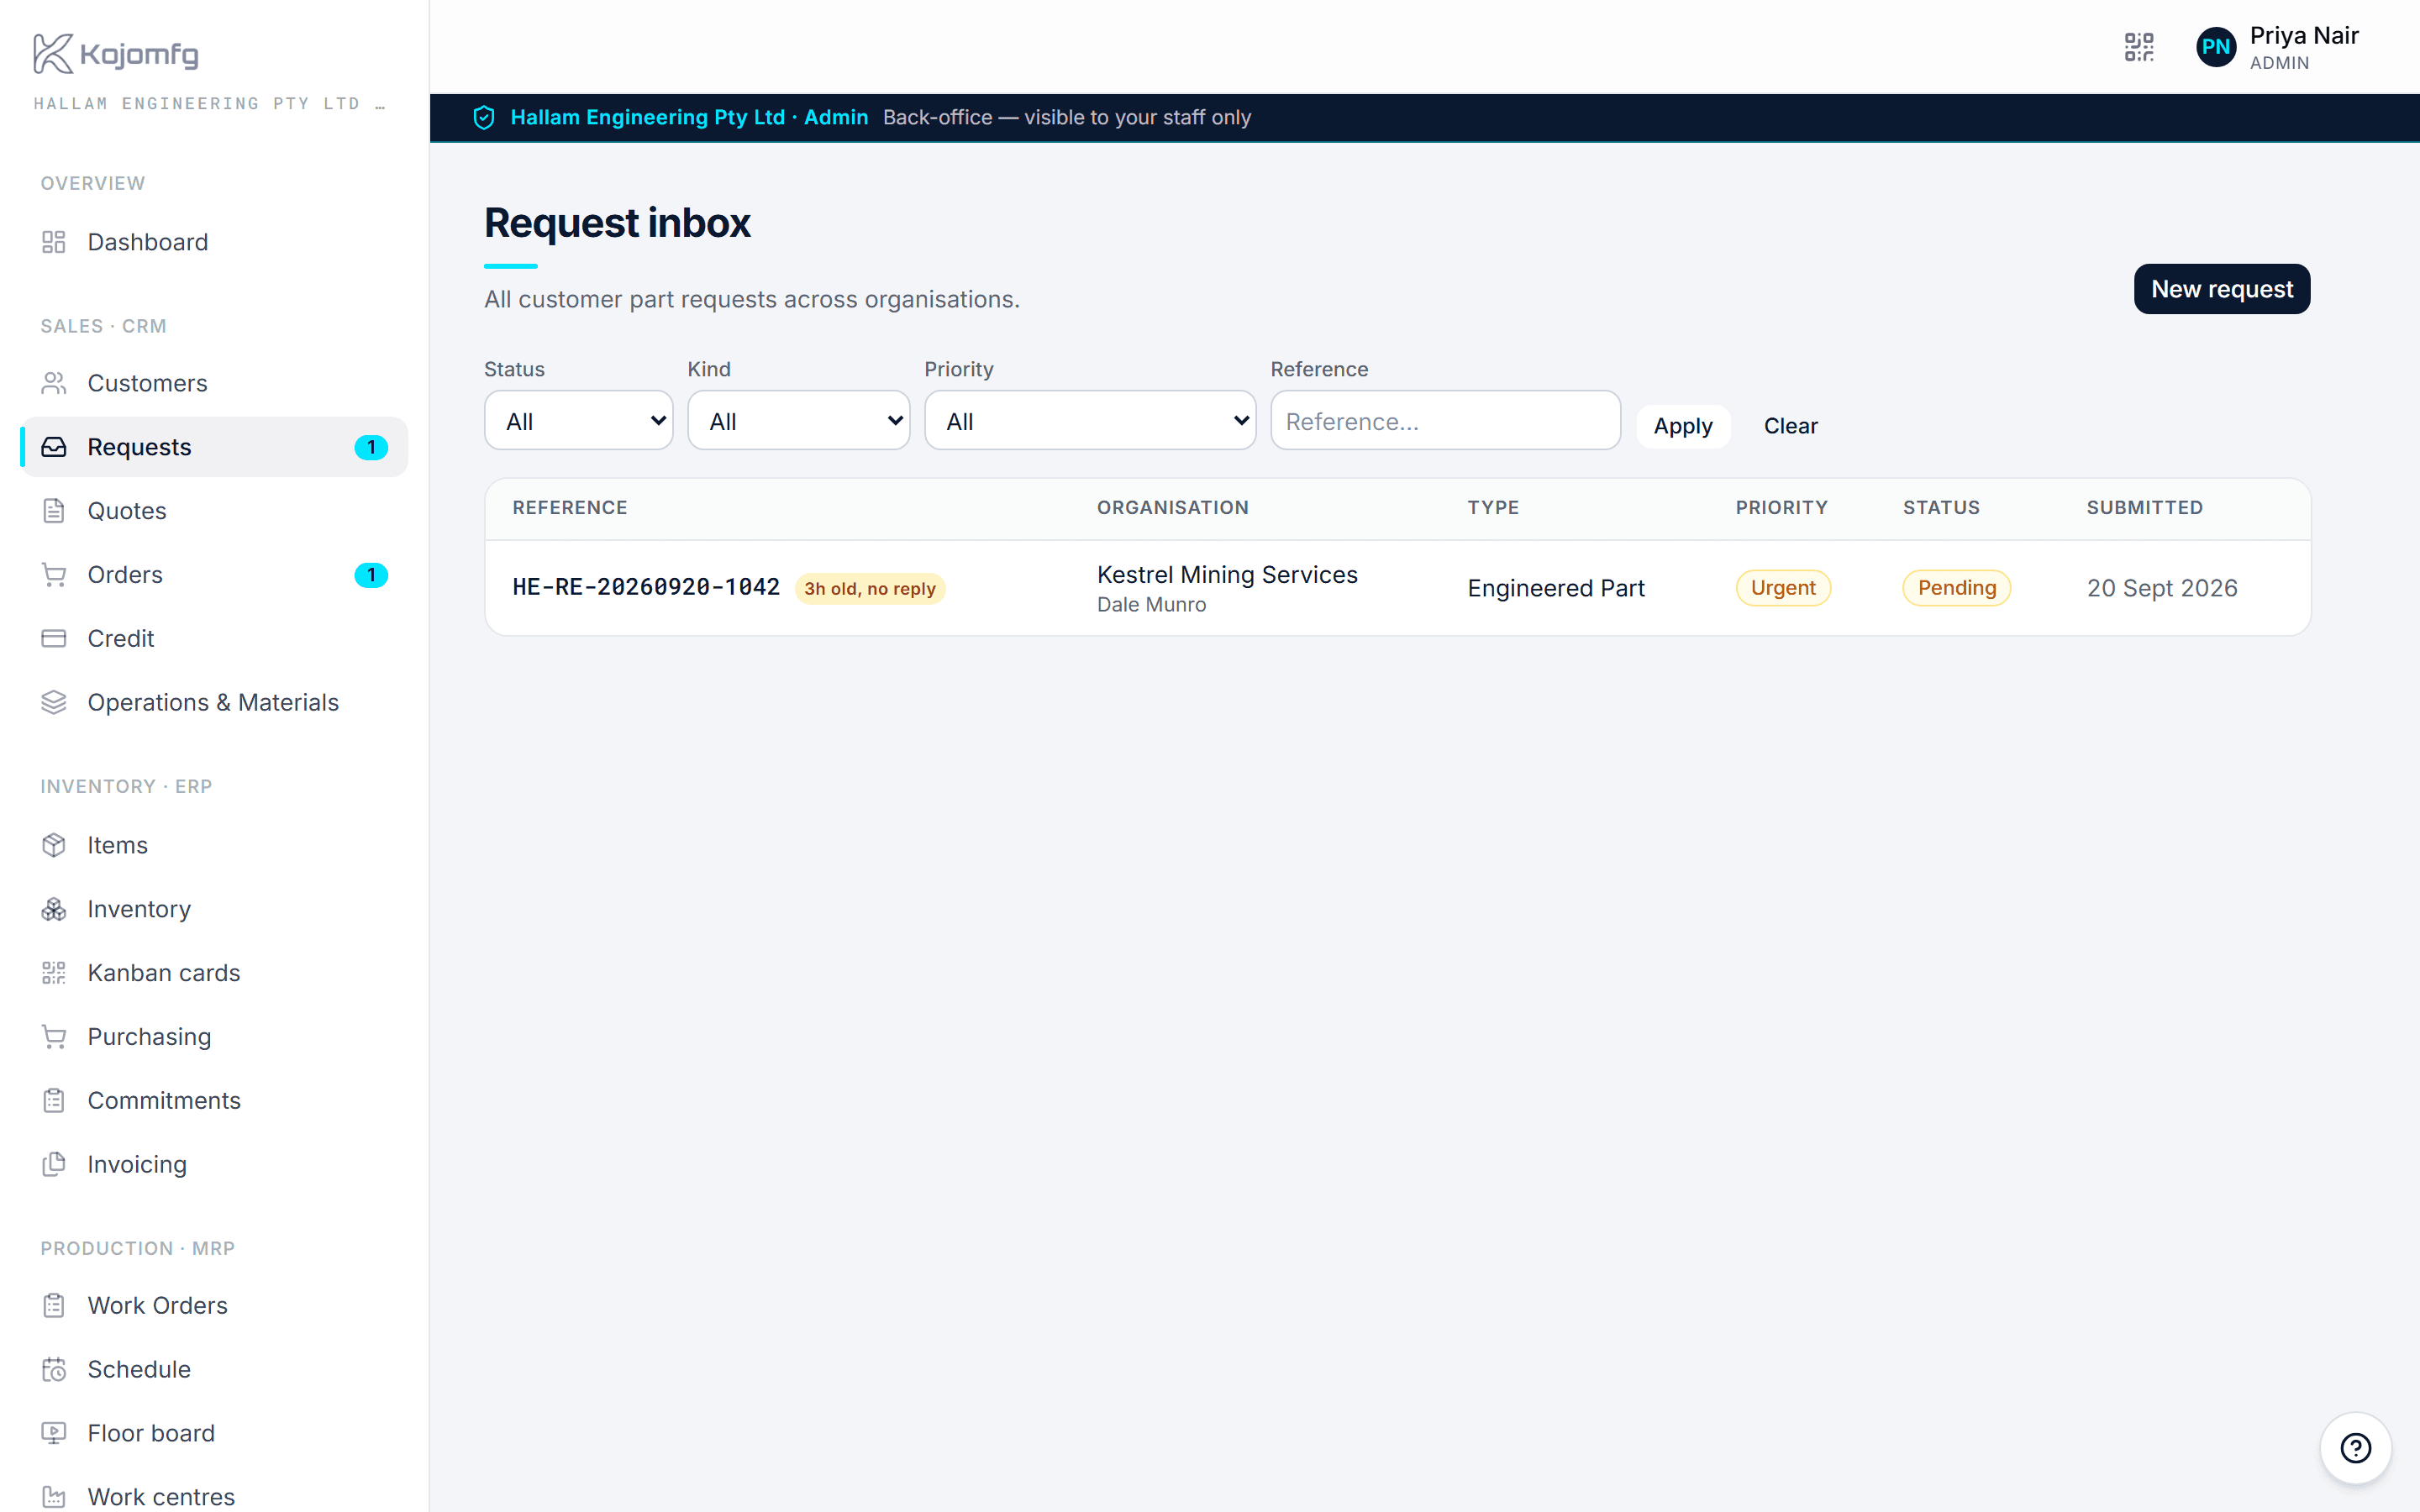Go to Invoicing
2420x1512 pixels.
click(x=214, y=1164)
